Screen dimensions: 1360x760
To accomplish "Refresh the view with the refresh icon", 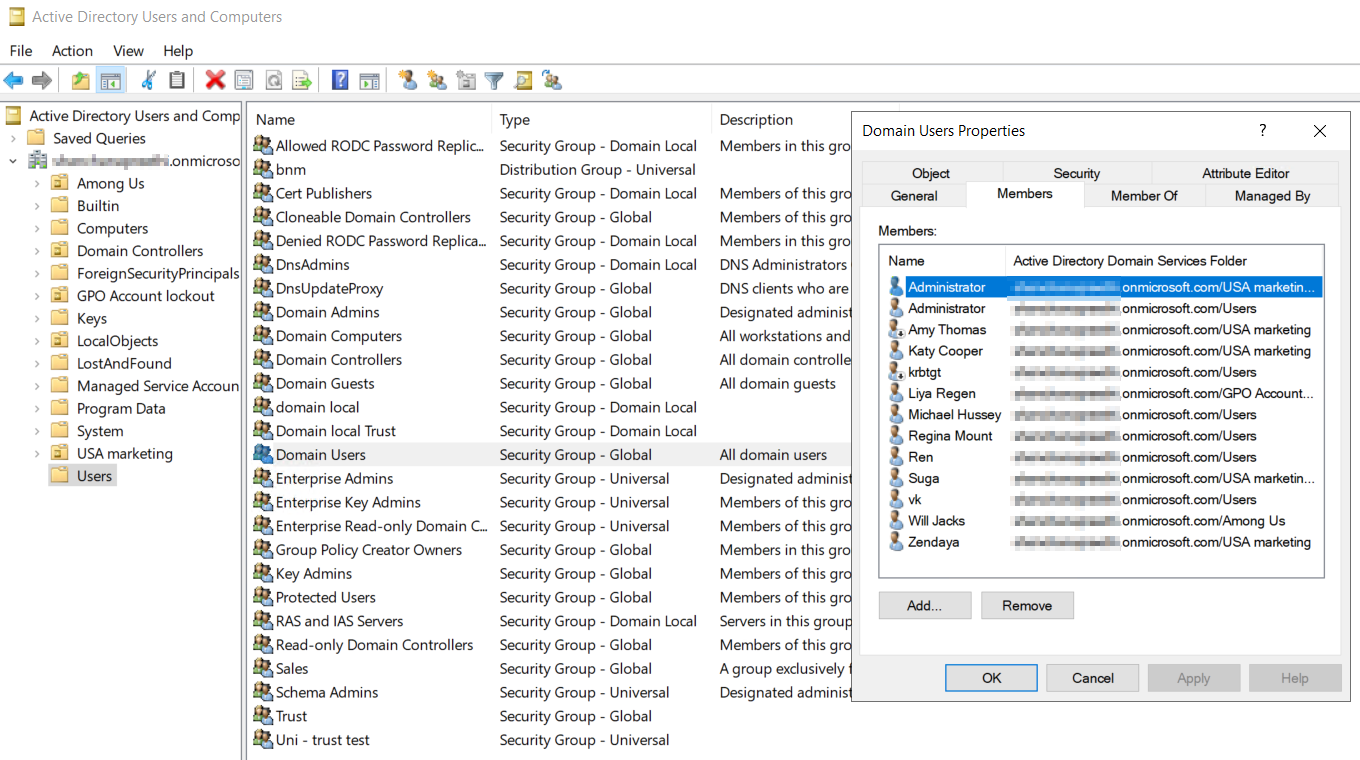I will click(x=273, y=80).
